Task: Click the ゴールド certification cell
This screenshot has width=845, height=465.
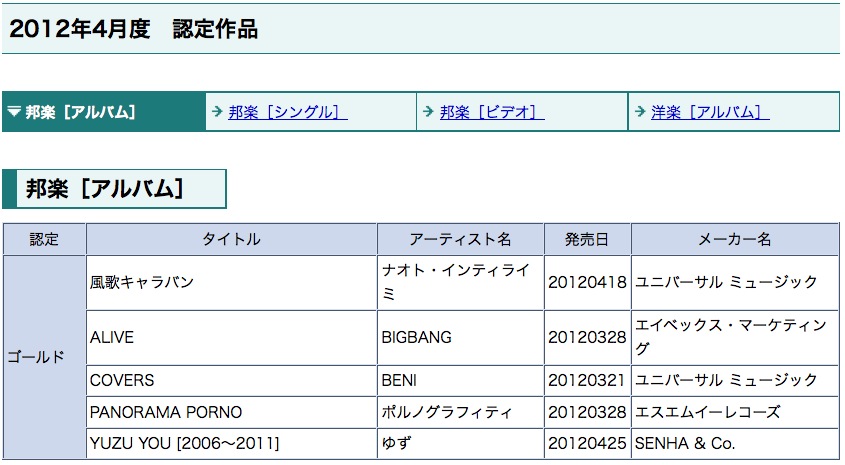Action: click(36, 357)
